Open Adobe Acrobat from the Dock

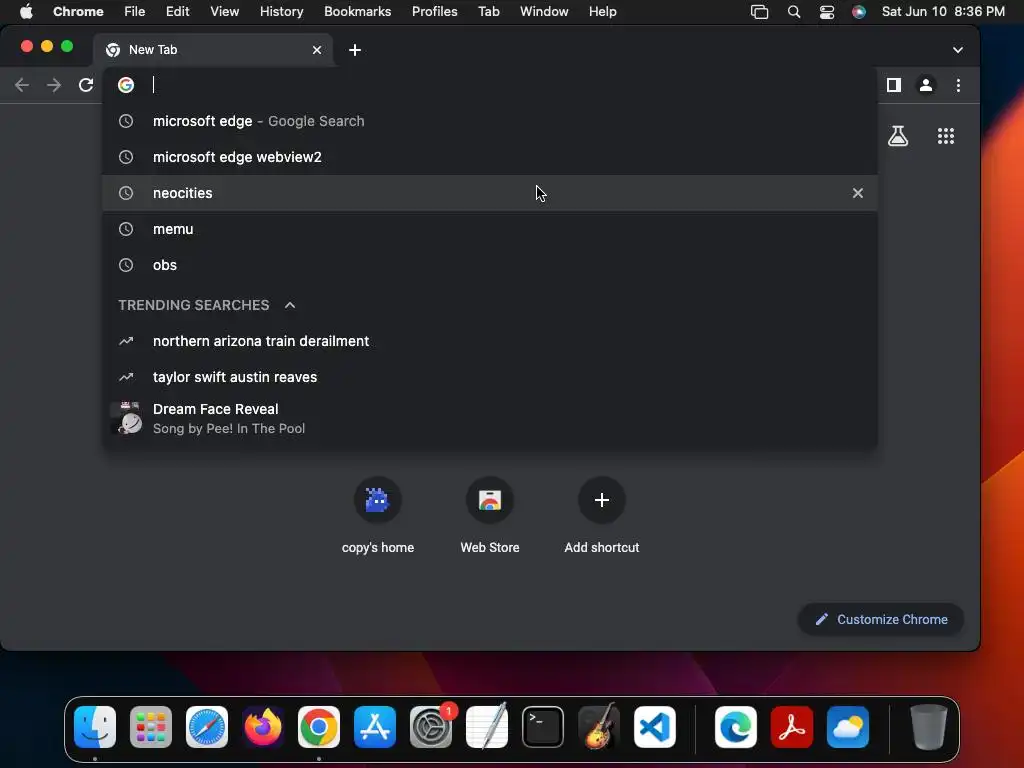[792, 726]
